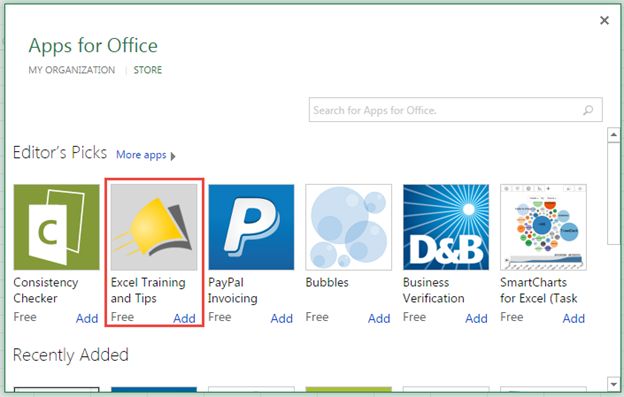Click the Consistency Checker title text
Image resolution: width=624 pixels, height=397 pixels.
(46, 290)
